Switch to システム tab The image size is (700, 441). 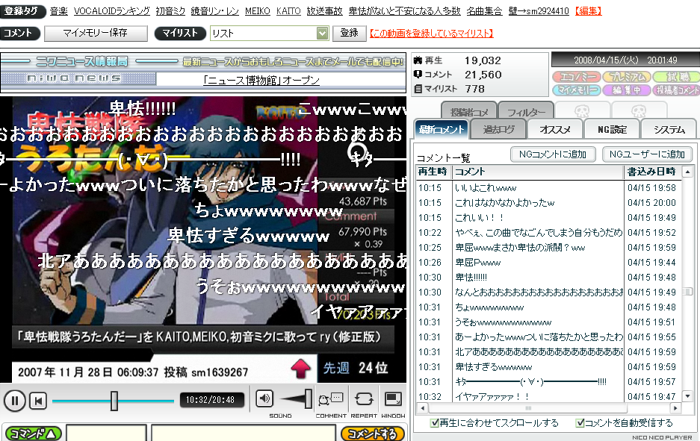click(669, 130)
